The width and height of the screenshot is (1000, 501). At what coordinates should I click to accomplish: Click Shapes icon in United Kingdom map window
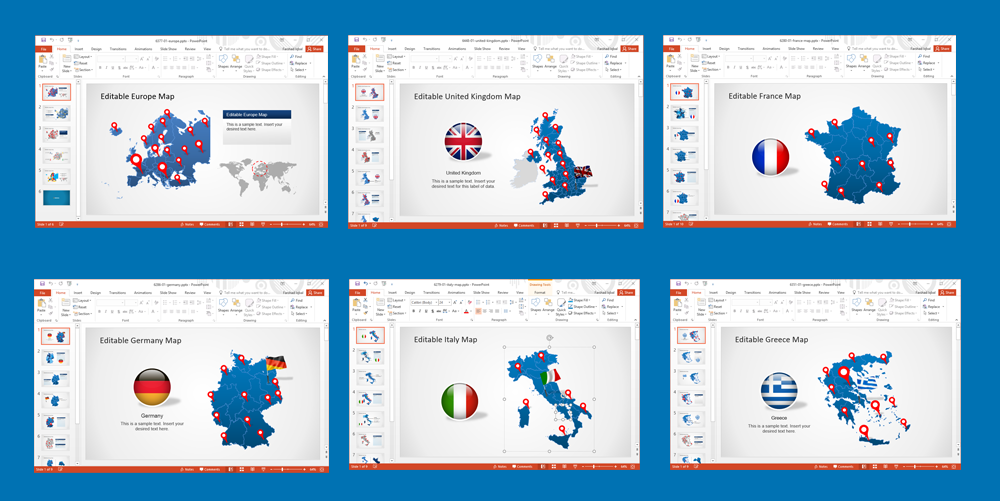coord(537,58)
